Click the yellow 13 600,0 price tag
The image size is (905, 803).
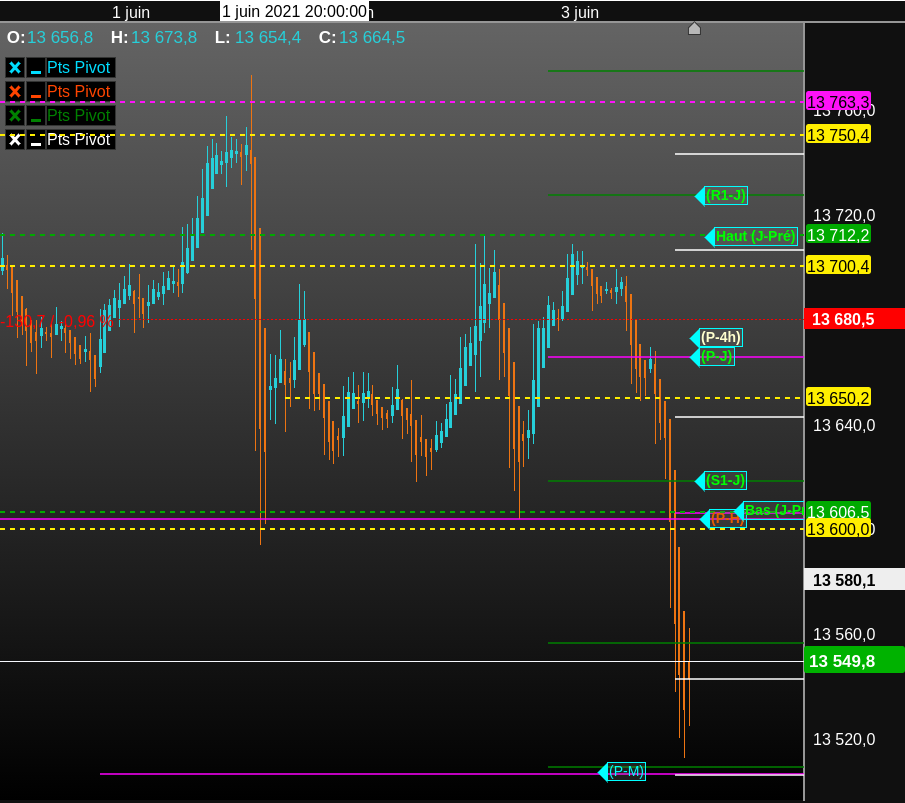[x=838, y=529]
